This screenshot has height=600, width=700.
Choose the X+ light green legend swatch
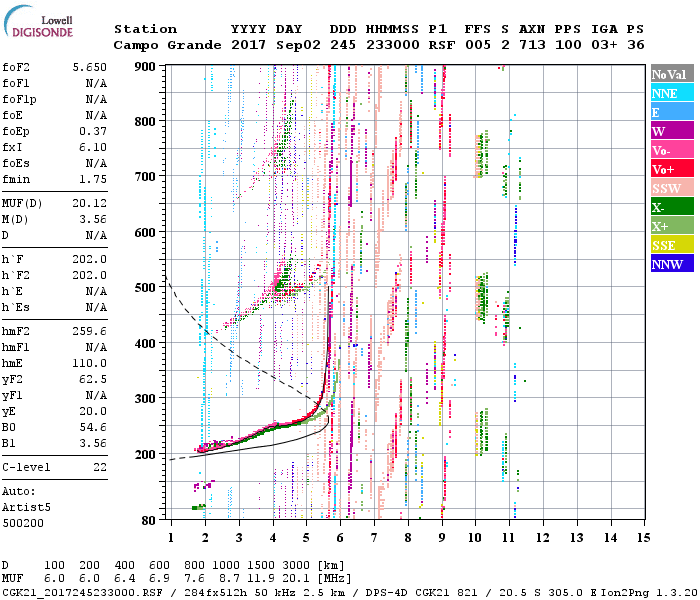click(670, 227)
